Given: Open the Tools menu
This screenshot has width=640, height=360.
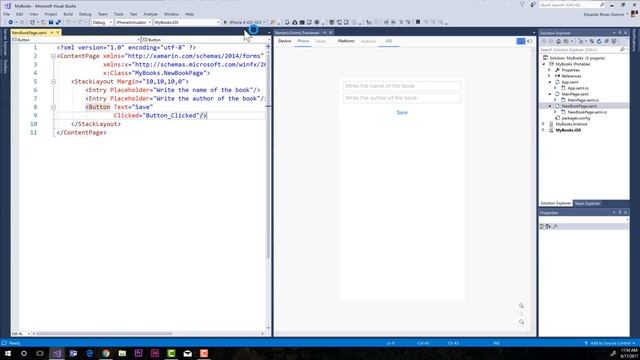Looking at the screenshot, I should [x=118, y=14].
